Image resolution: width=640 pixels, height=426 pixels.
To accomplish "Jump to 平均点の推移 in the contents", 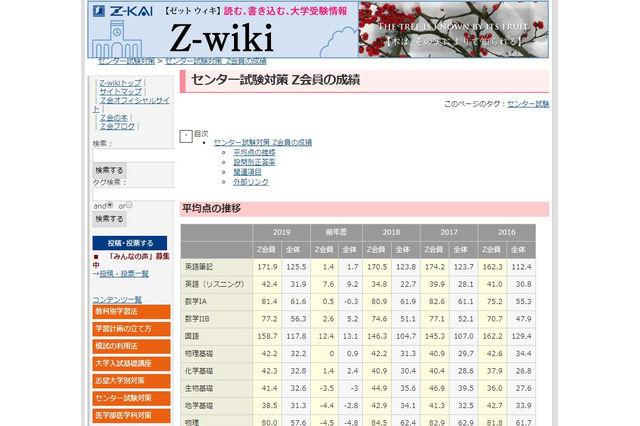I will tap(254, 152).
